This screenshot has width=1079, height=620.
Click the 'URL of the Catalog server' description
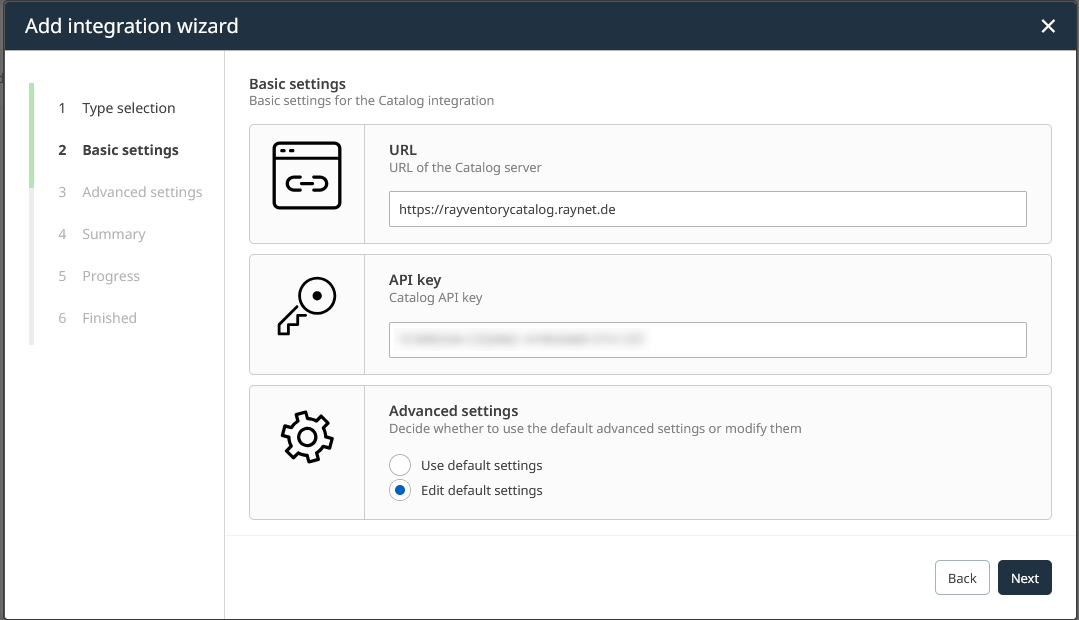465,167
